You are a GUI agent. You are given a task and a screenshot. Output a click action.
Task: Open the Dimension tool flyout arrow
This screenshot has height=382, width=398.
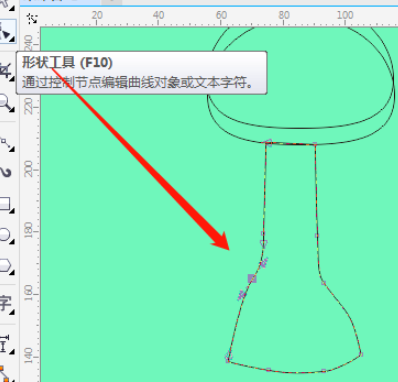point(13,351)
